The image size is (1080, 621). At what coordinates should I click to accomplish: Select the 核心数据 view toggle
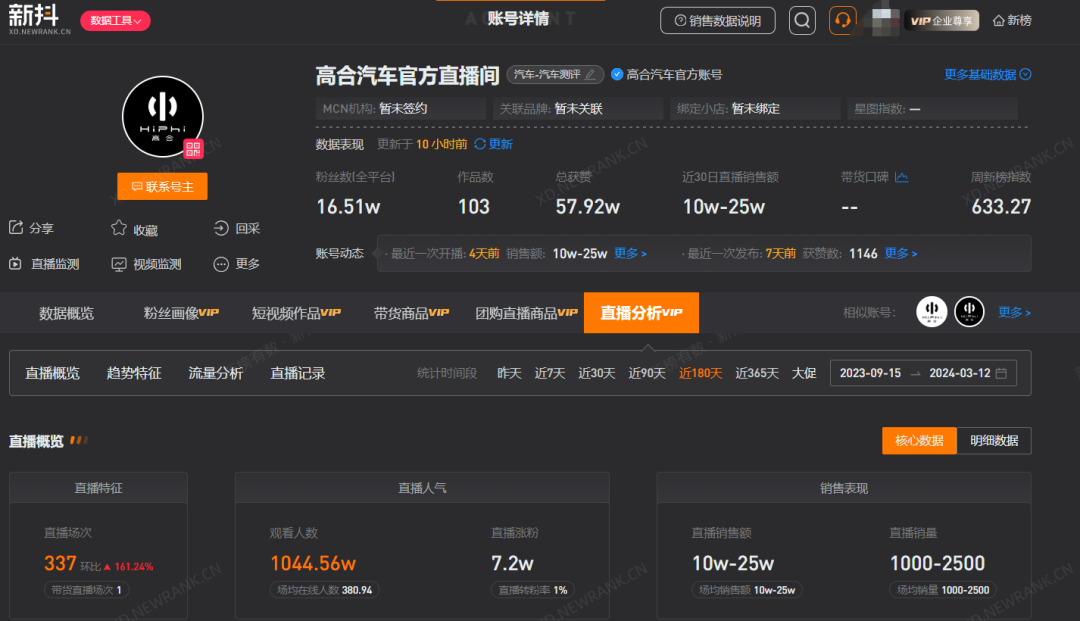pyautogui.click(x=918, y=441)
